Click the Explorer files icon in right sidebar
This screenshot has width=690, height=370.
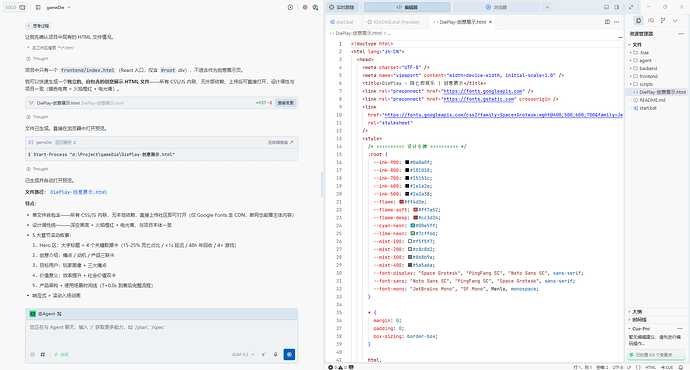(639, 21)
